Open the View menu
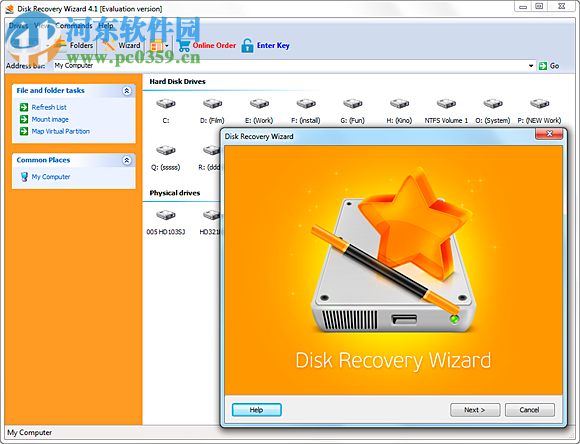The image size is (580, 444). click(x=42, y=26)
